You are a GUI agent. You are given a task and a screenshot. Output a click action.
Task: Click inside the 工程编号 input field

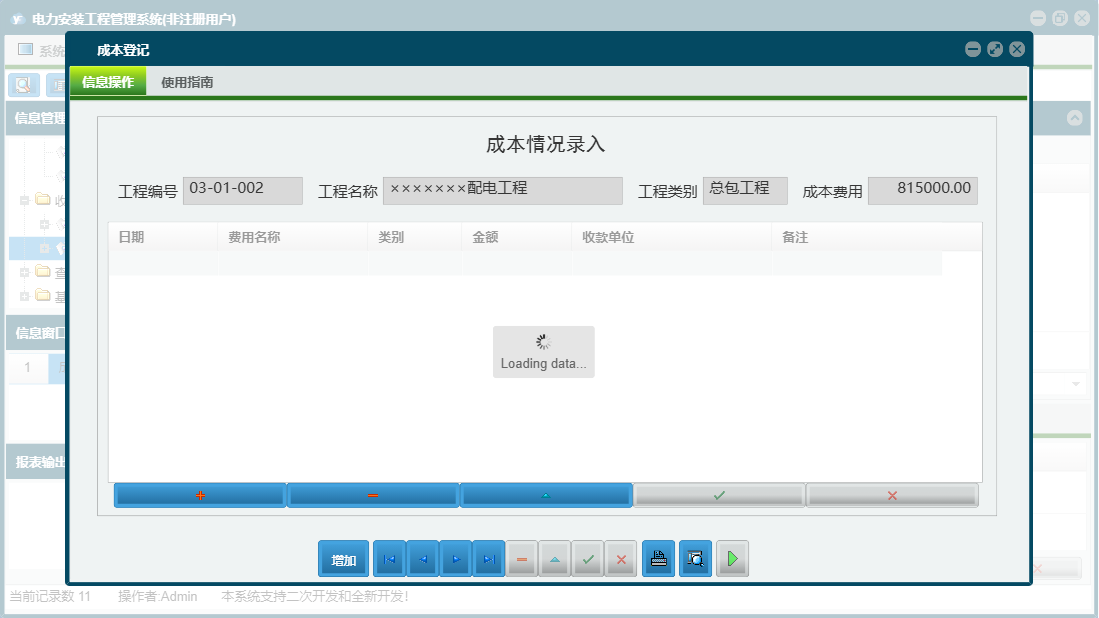[x=242, y=190]
